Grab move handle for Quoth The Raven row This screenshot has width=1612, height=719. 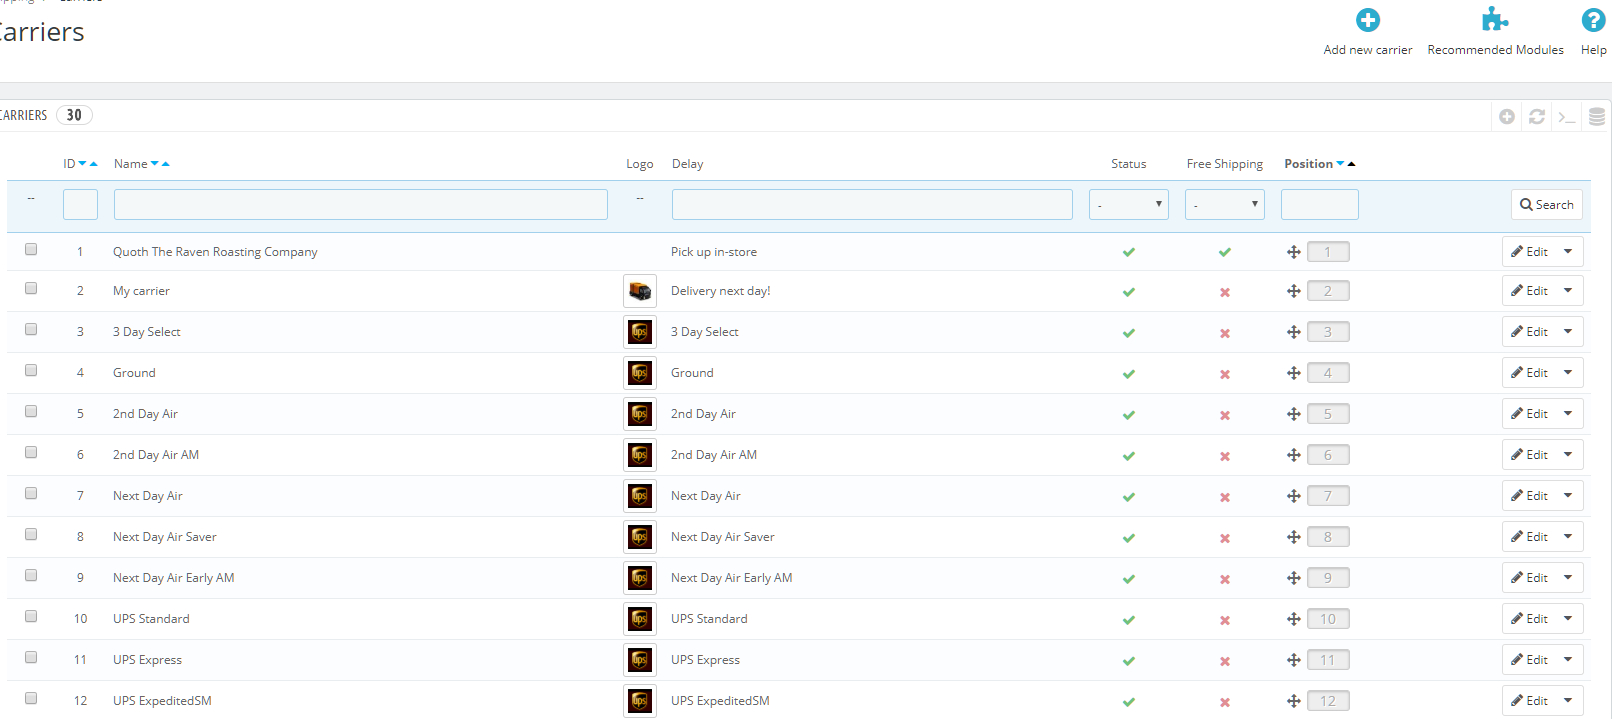click(x=1293, y=252)
